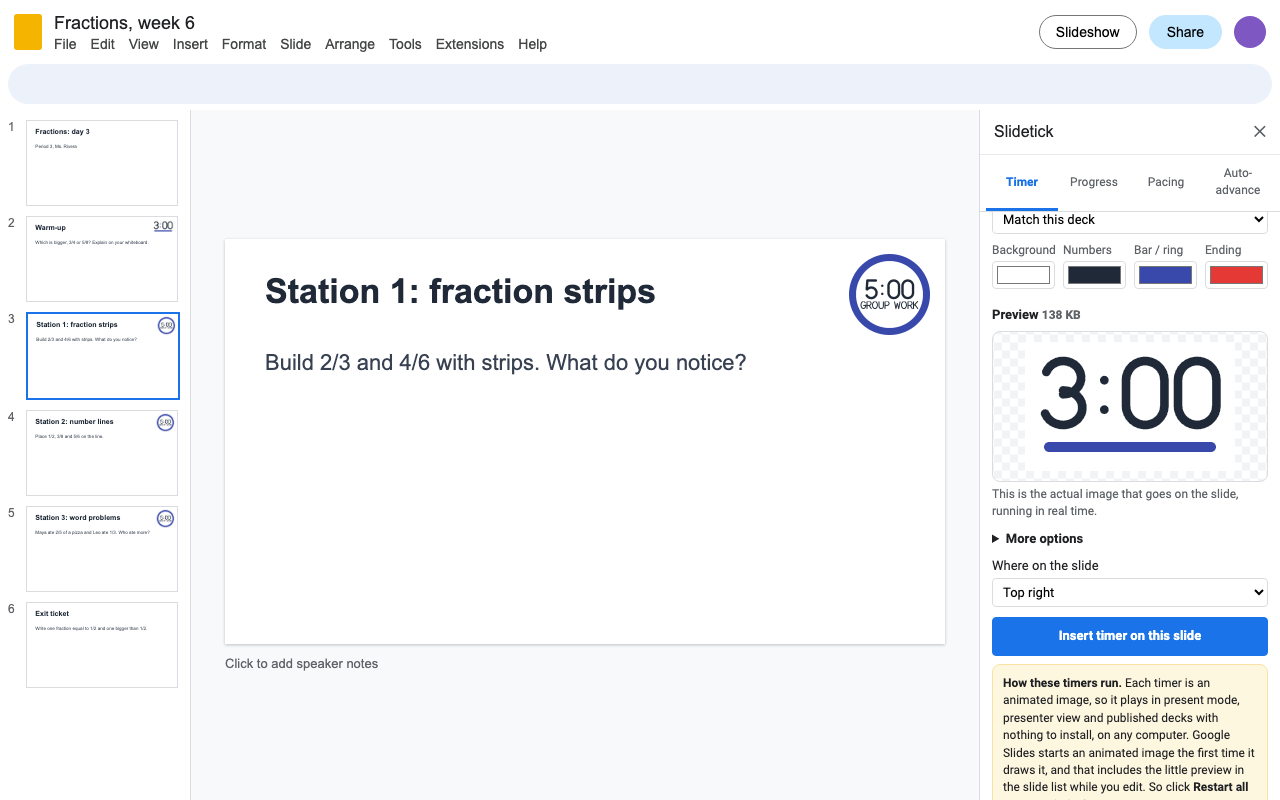This screenshot has width=1280, height=800.
Task: Click the Slidetick panel title
Action: tap(1023, 132)
